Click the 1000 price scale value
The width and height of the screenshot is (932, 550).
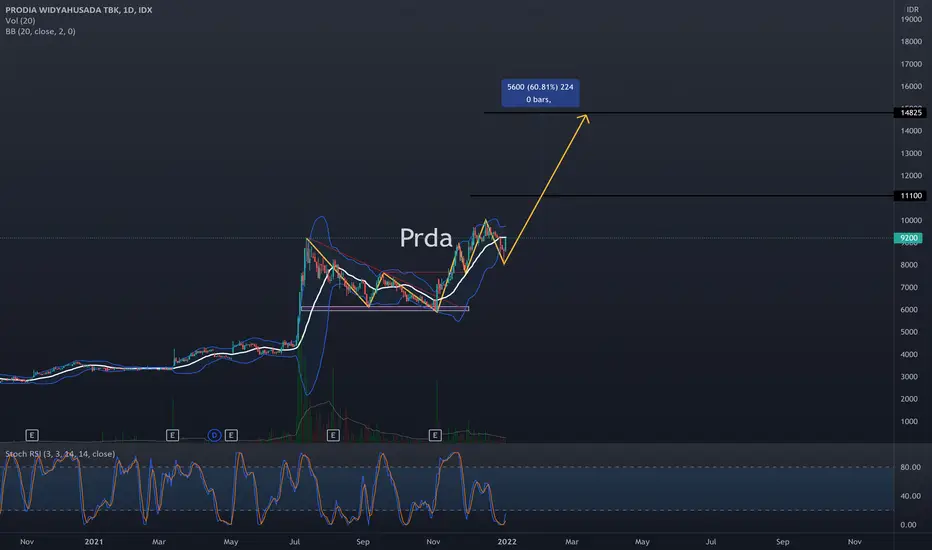click(x=910, y=422)
